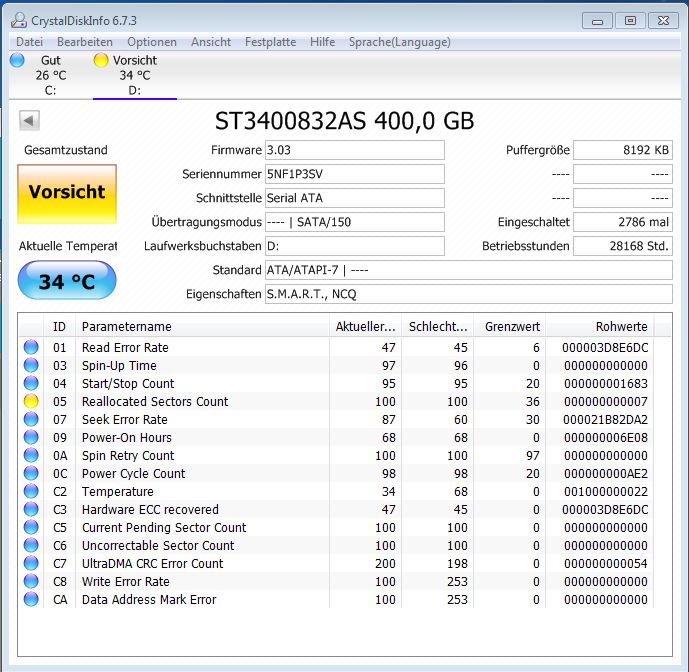
Task: Open the Sprache(Language) menu
Action: 399,42
